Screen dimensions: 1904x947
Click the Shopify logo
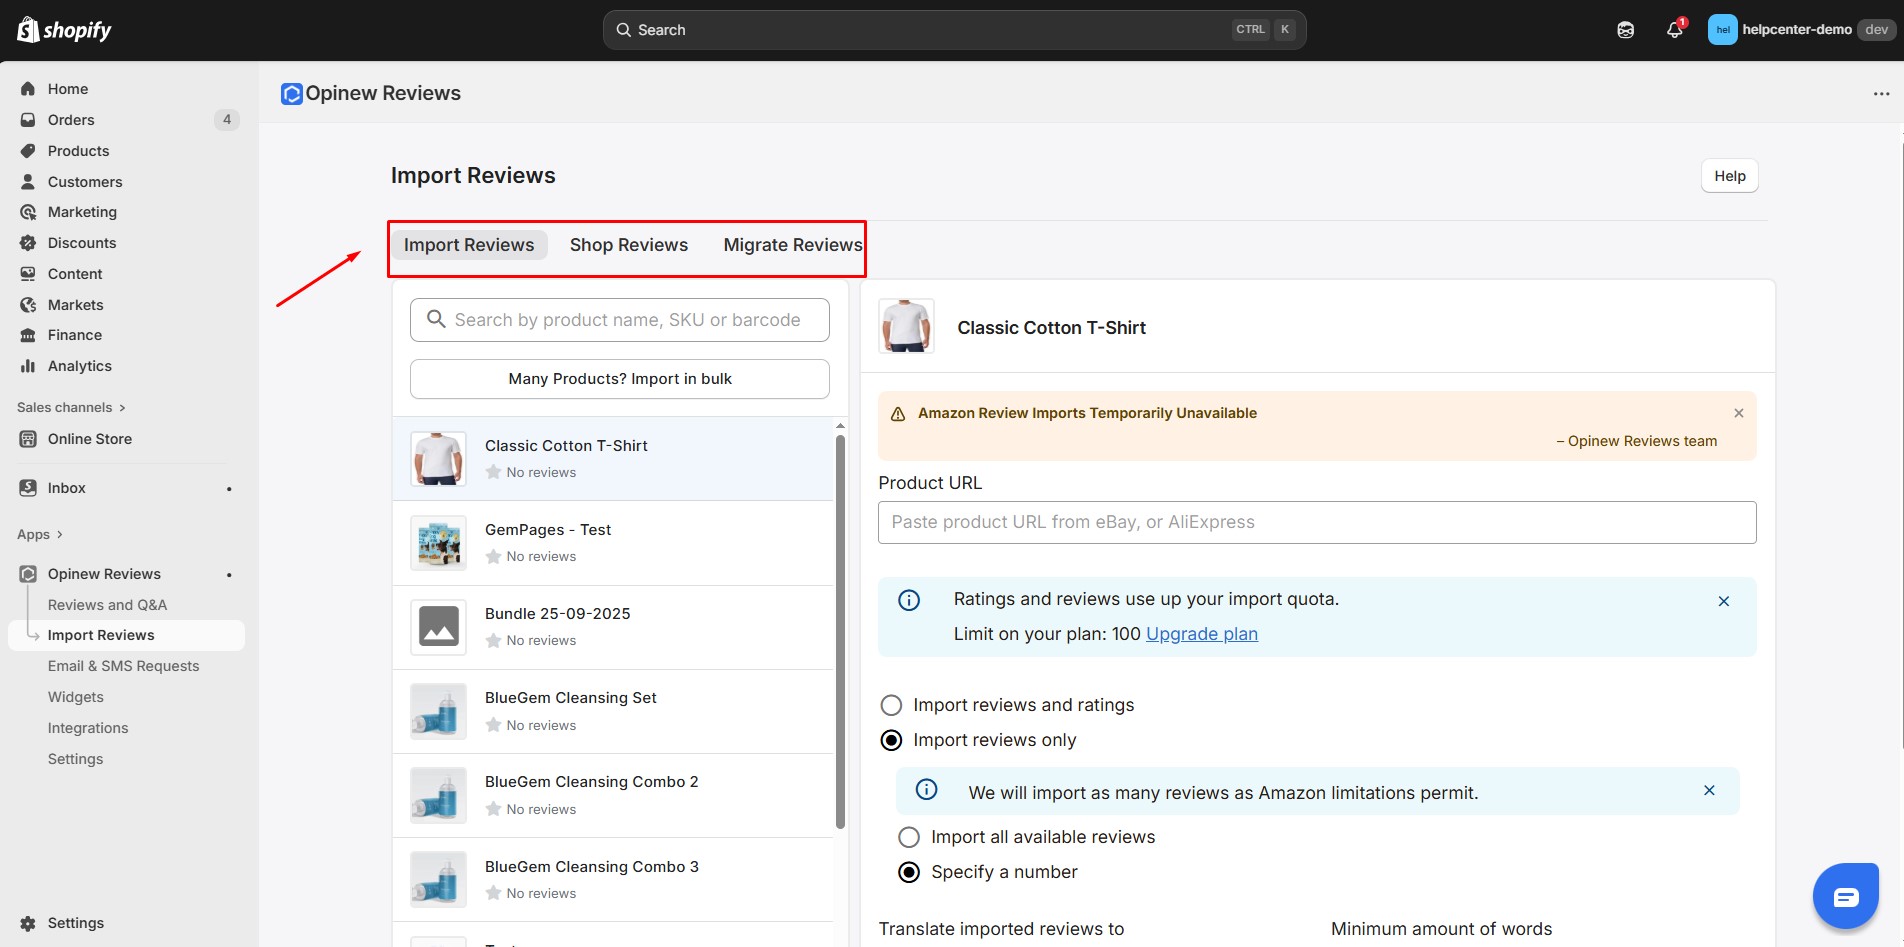point(64,30)
